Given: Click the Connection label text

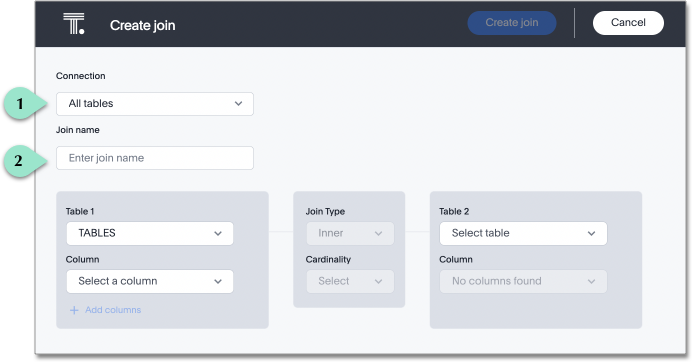Looking at the screenshot, I should pos(80,76).
